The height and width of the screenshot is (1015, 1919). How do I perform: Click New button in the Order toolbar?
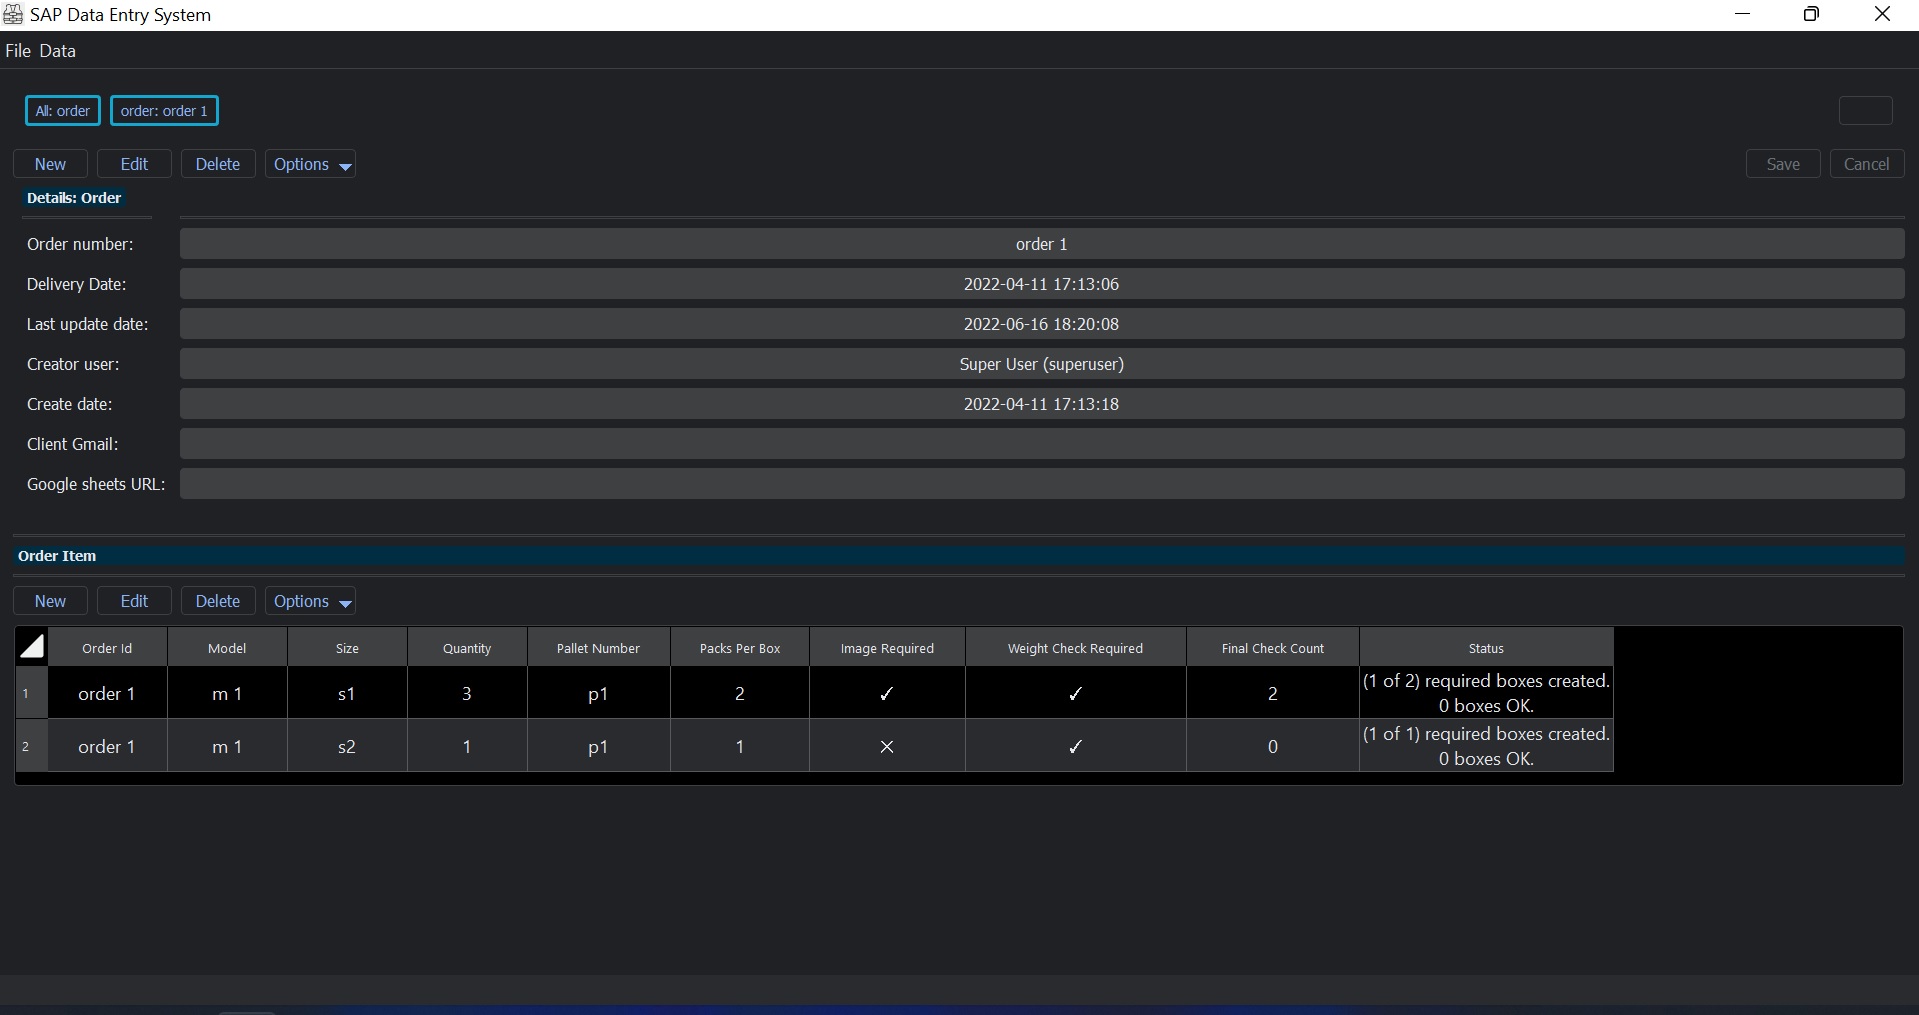[50, 164]
